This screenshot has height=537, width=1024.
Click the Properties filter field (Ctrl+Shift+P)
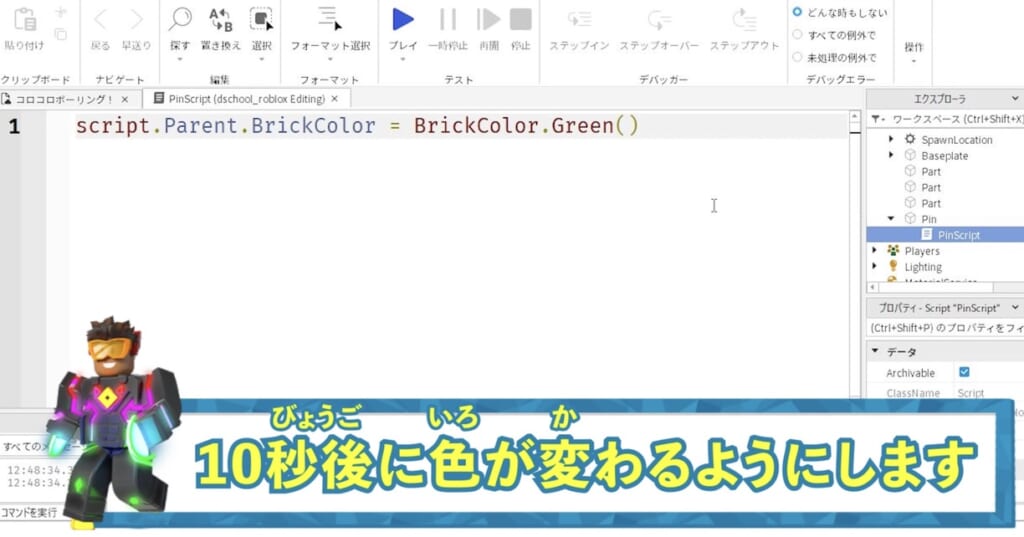tap(946, 328)
